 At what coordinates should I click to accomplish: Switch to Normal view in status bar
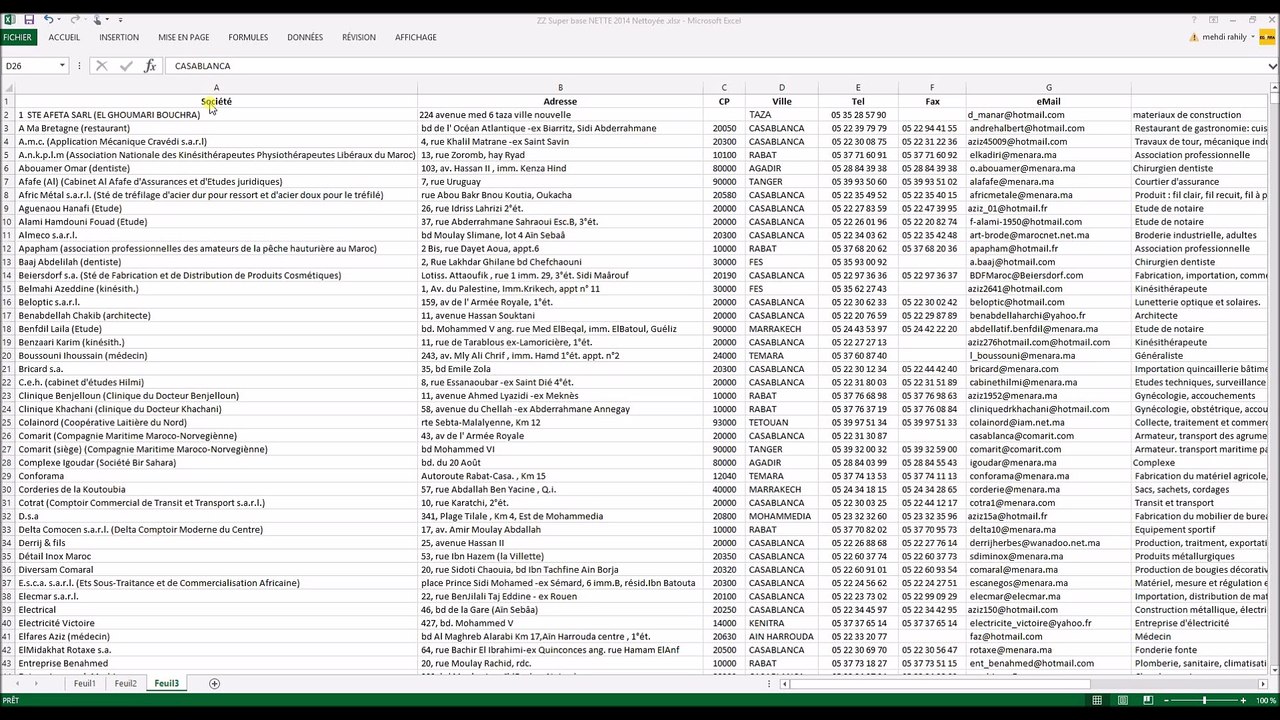(1097, 700)
